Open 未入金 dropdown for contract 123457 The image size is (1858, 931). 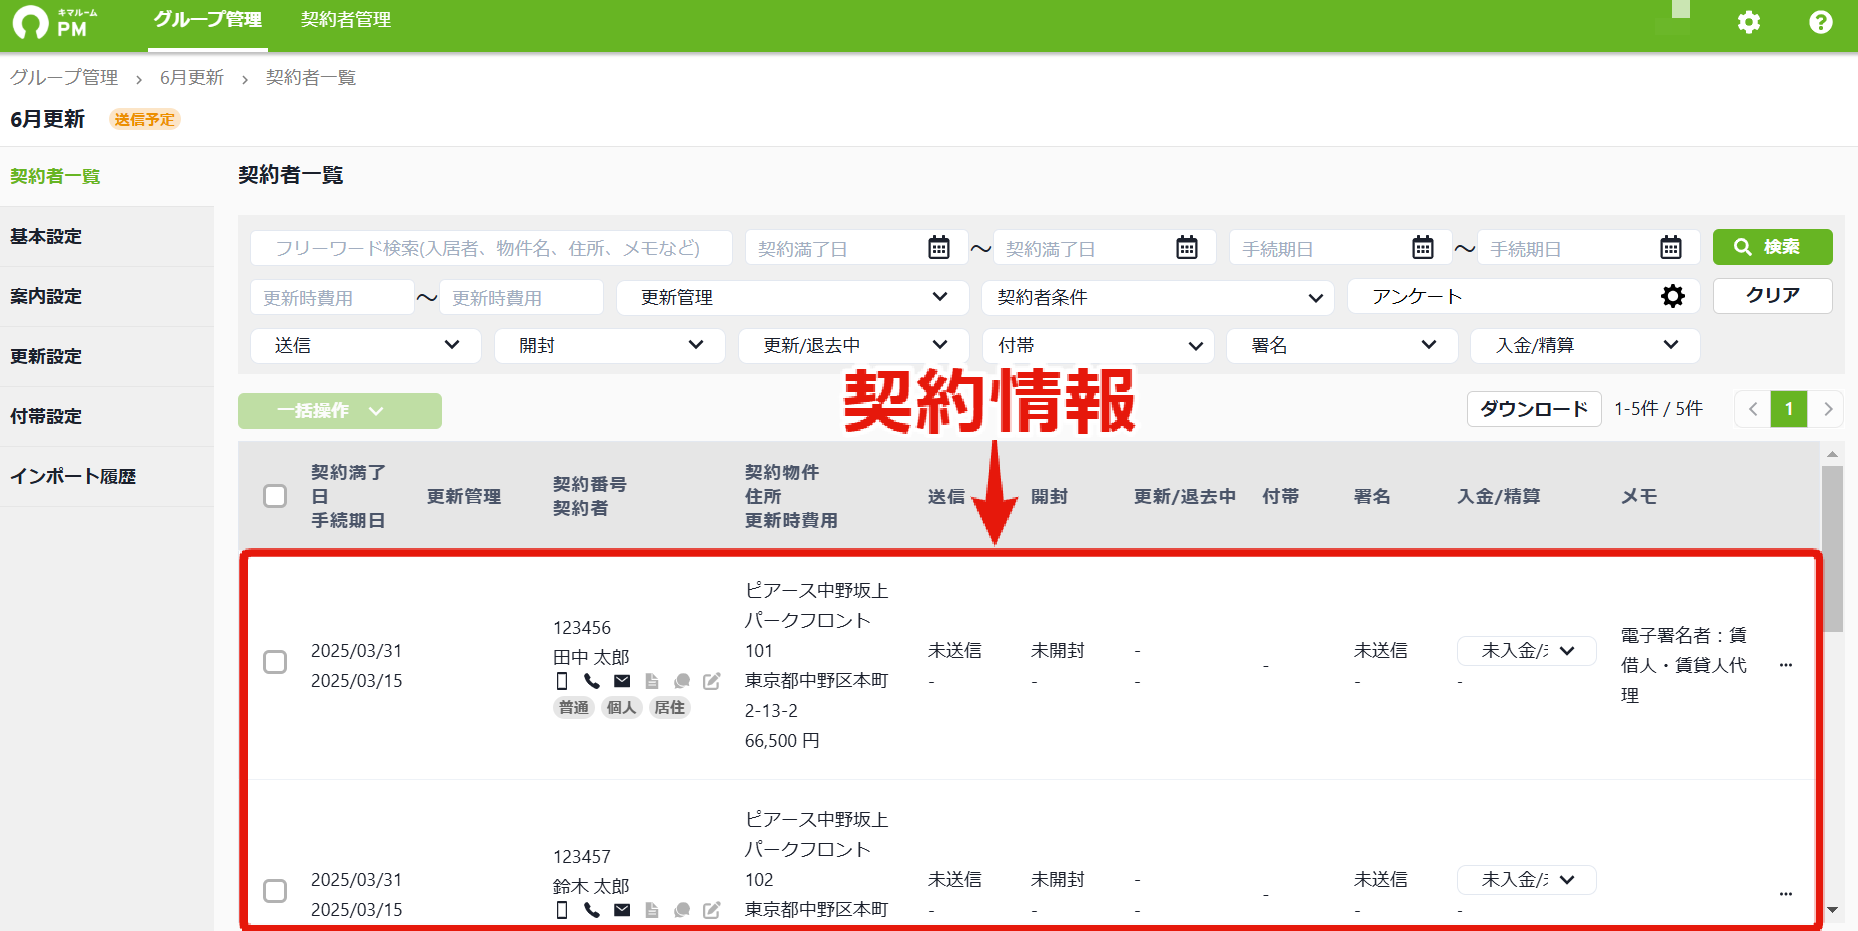coord(1526,880)
